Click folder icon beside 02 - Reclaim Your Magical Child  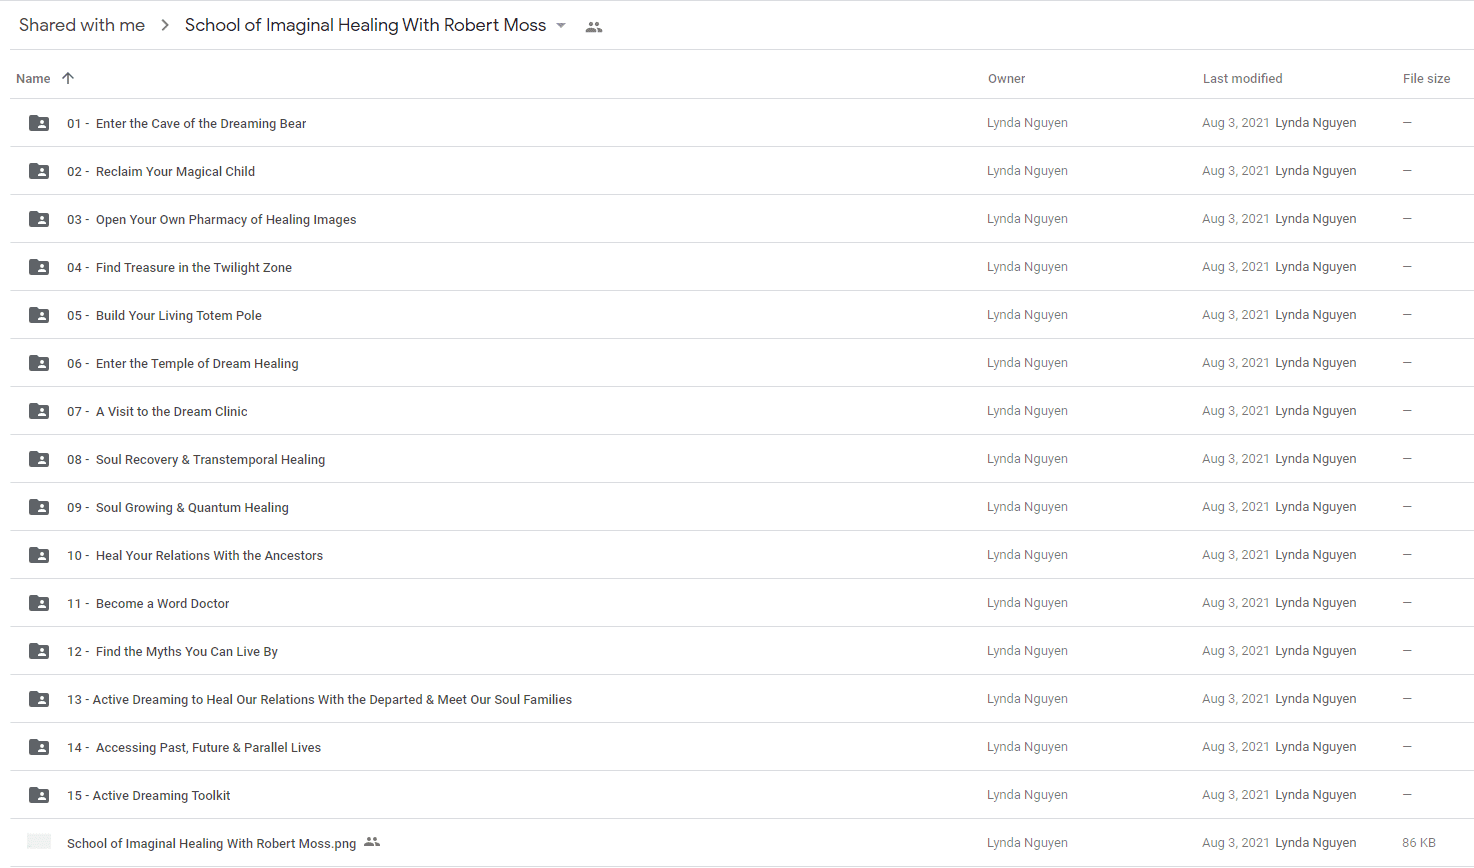pos(39,171)
